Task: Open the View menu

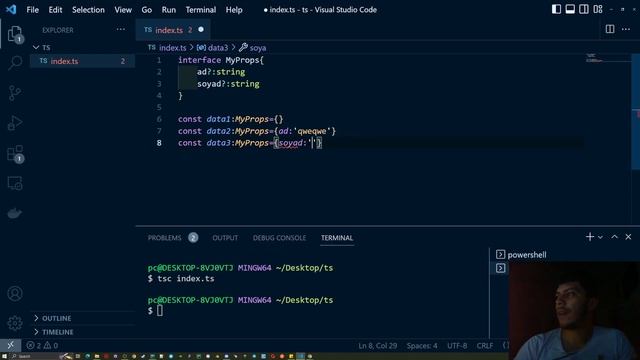Action: point(123,10)
